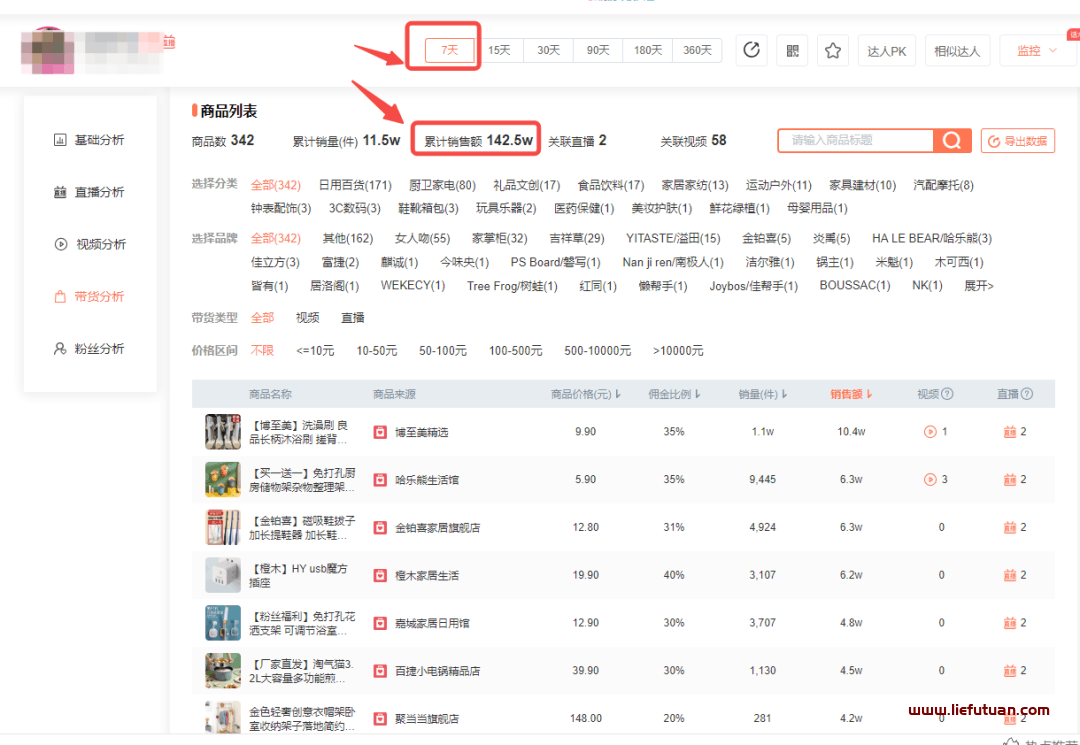Open the 监控 dropdown
Screen dimensions: 1080x745
(x=1038, y=50)
